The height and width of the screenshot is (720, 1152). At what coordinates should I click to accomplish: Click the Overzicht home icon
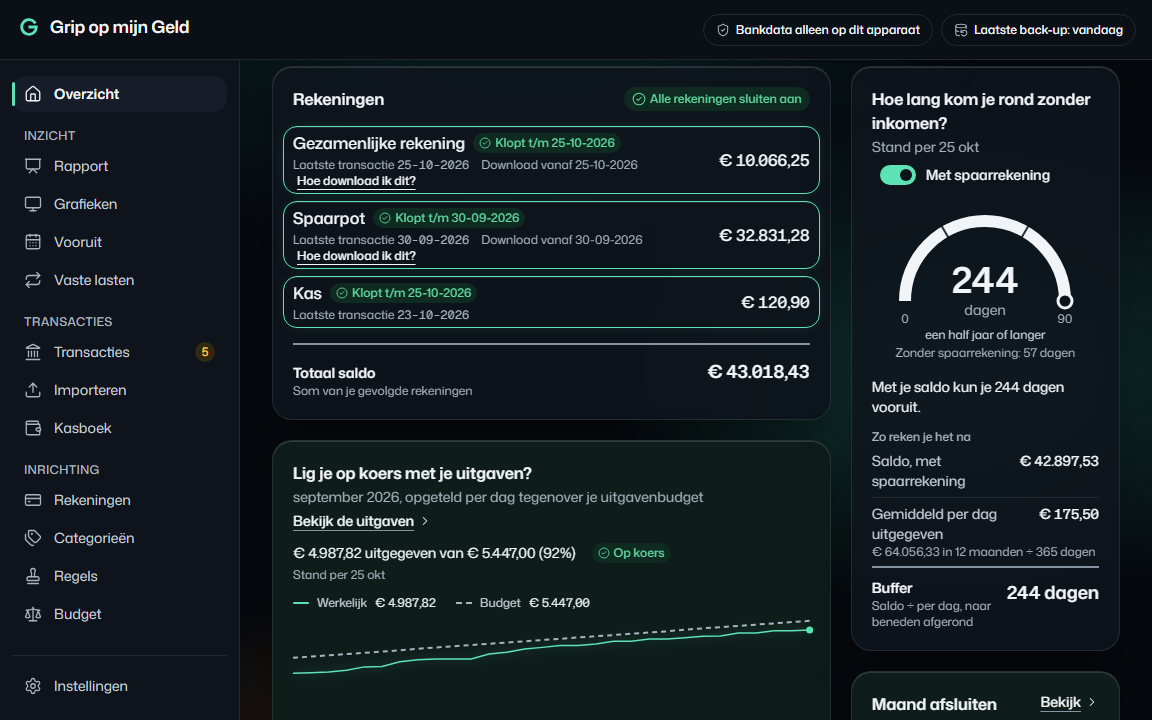point(33,94)
